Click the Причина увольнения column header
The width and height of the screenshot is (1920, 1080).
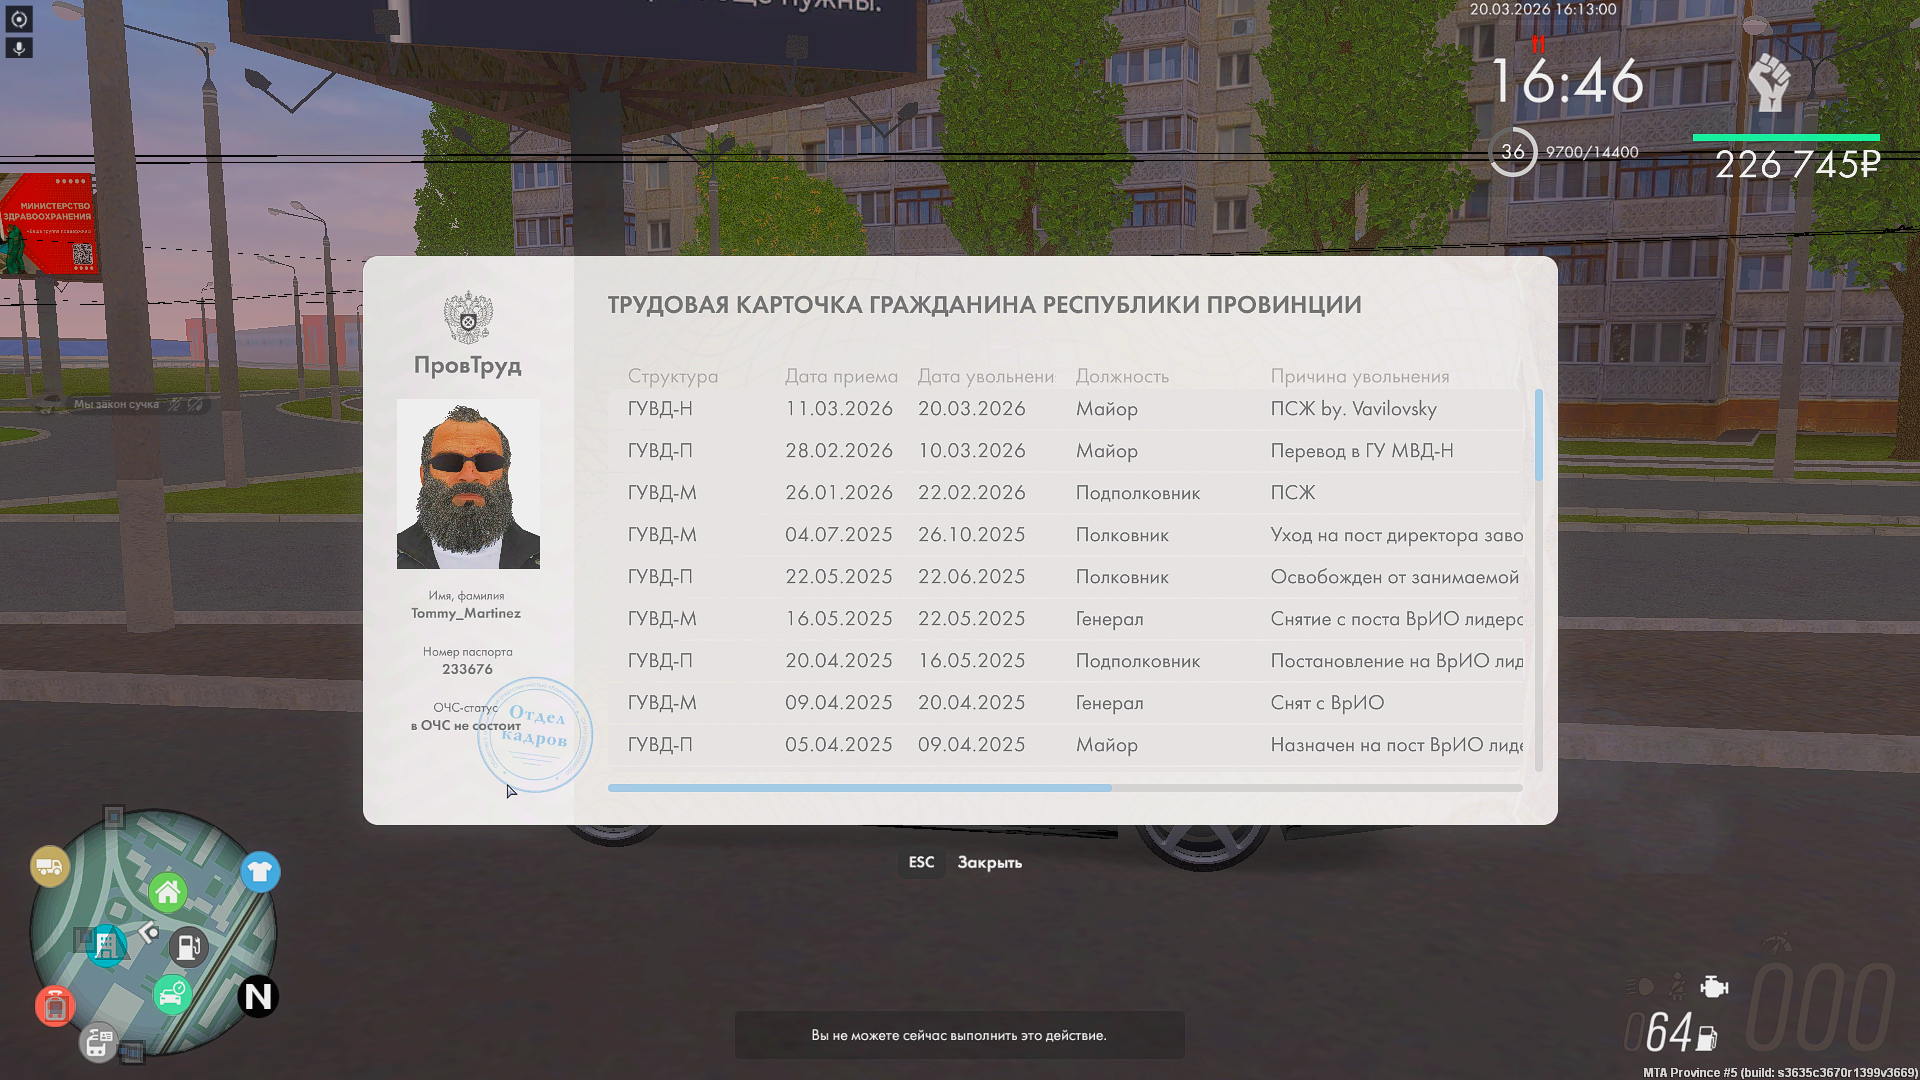click(1359, 376)
